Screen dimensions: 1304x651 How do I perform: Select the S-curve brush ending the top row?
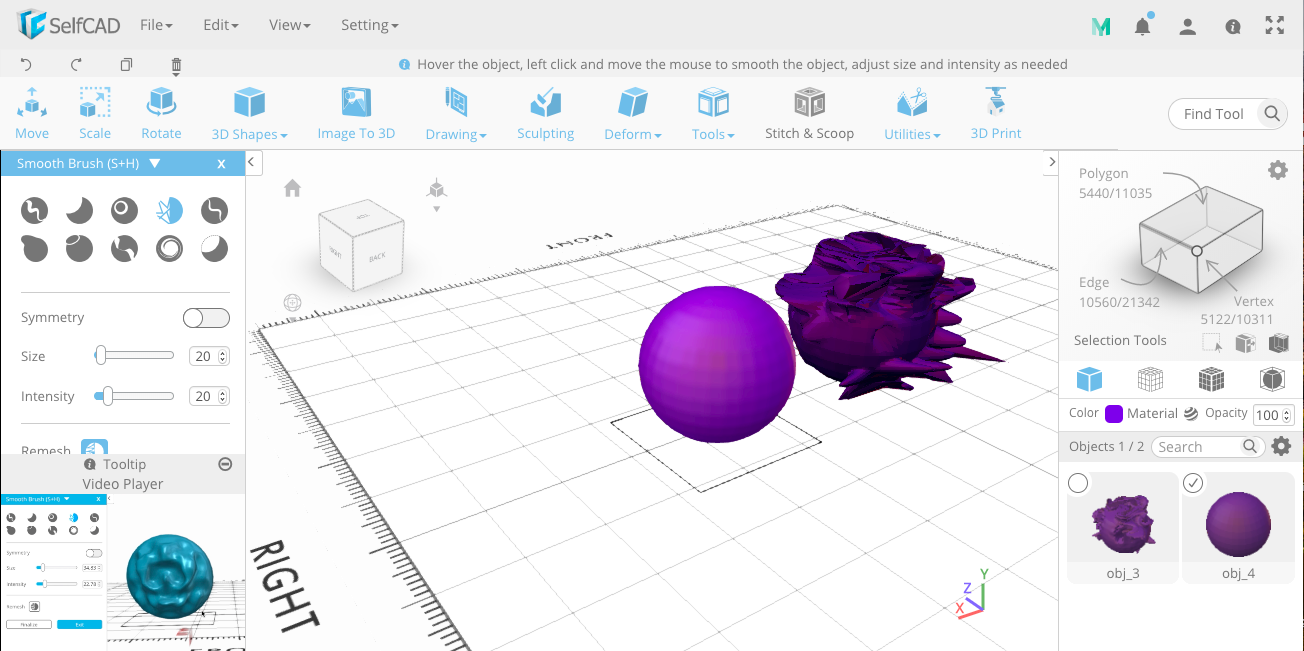pyautogui.click(x=214, y=210)
